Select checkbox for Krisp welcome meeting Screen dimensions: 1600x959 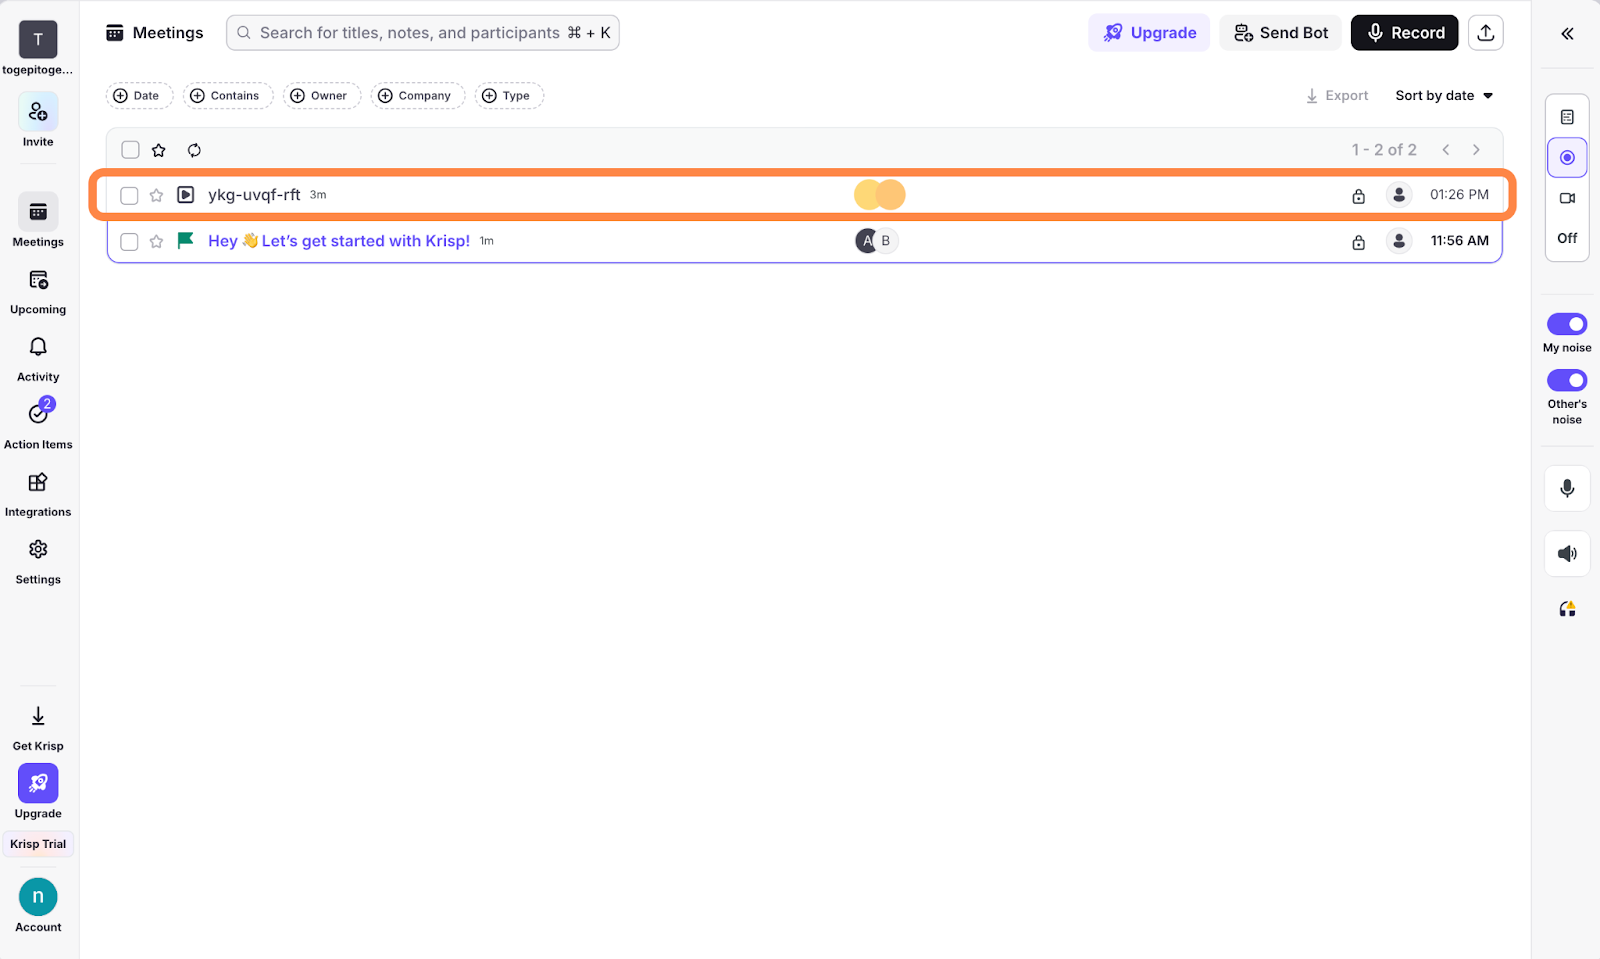(129, 241)
